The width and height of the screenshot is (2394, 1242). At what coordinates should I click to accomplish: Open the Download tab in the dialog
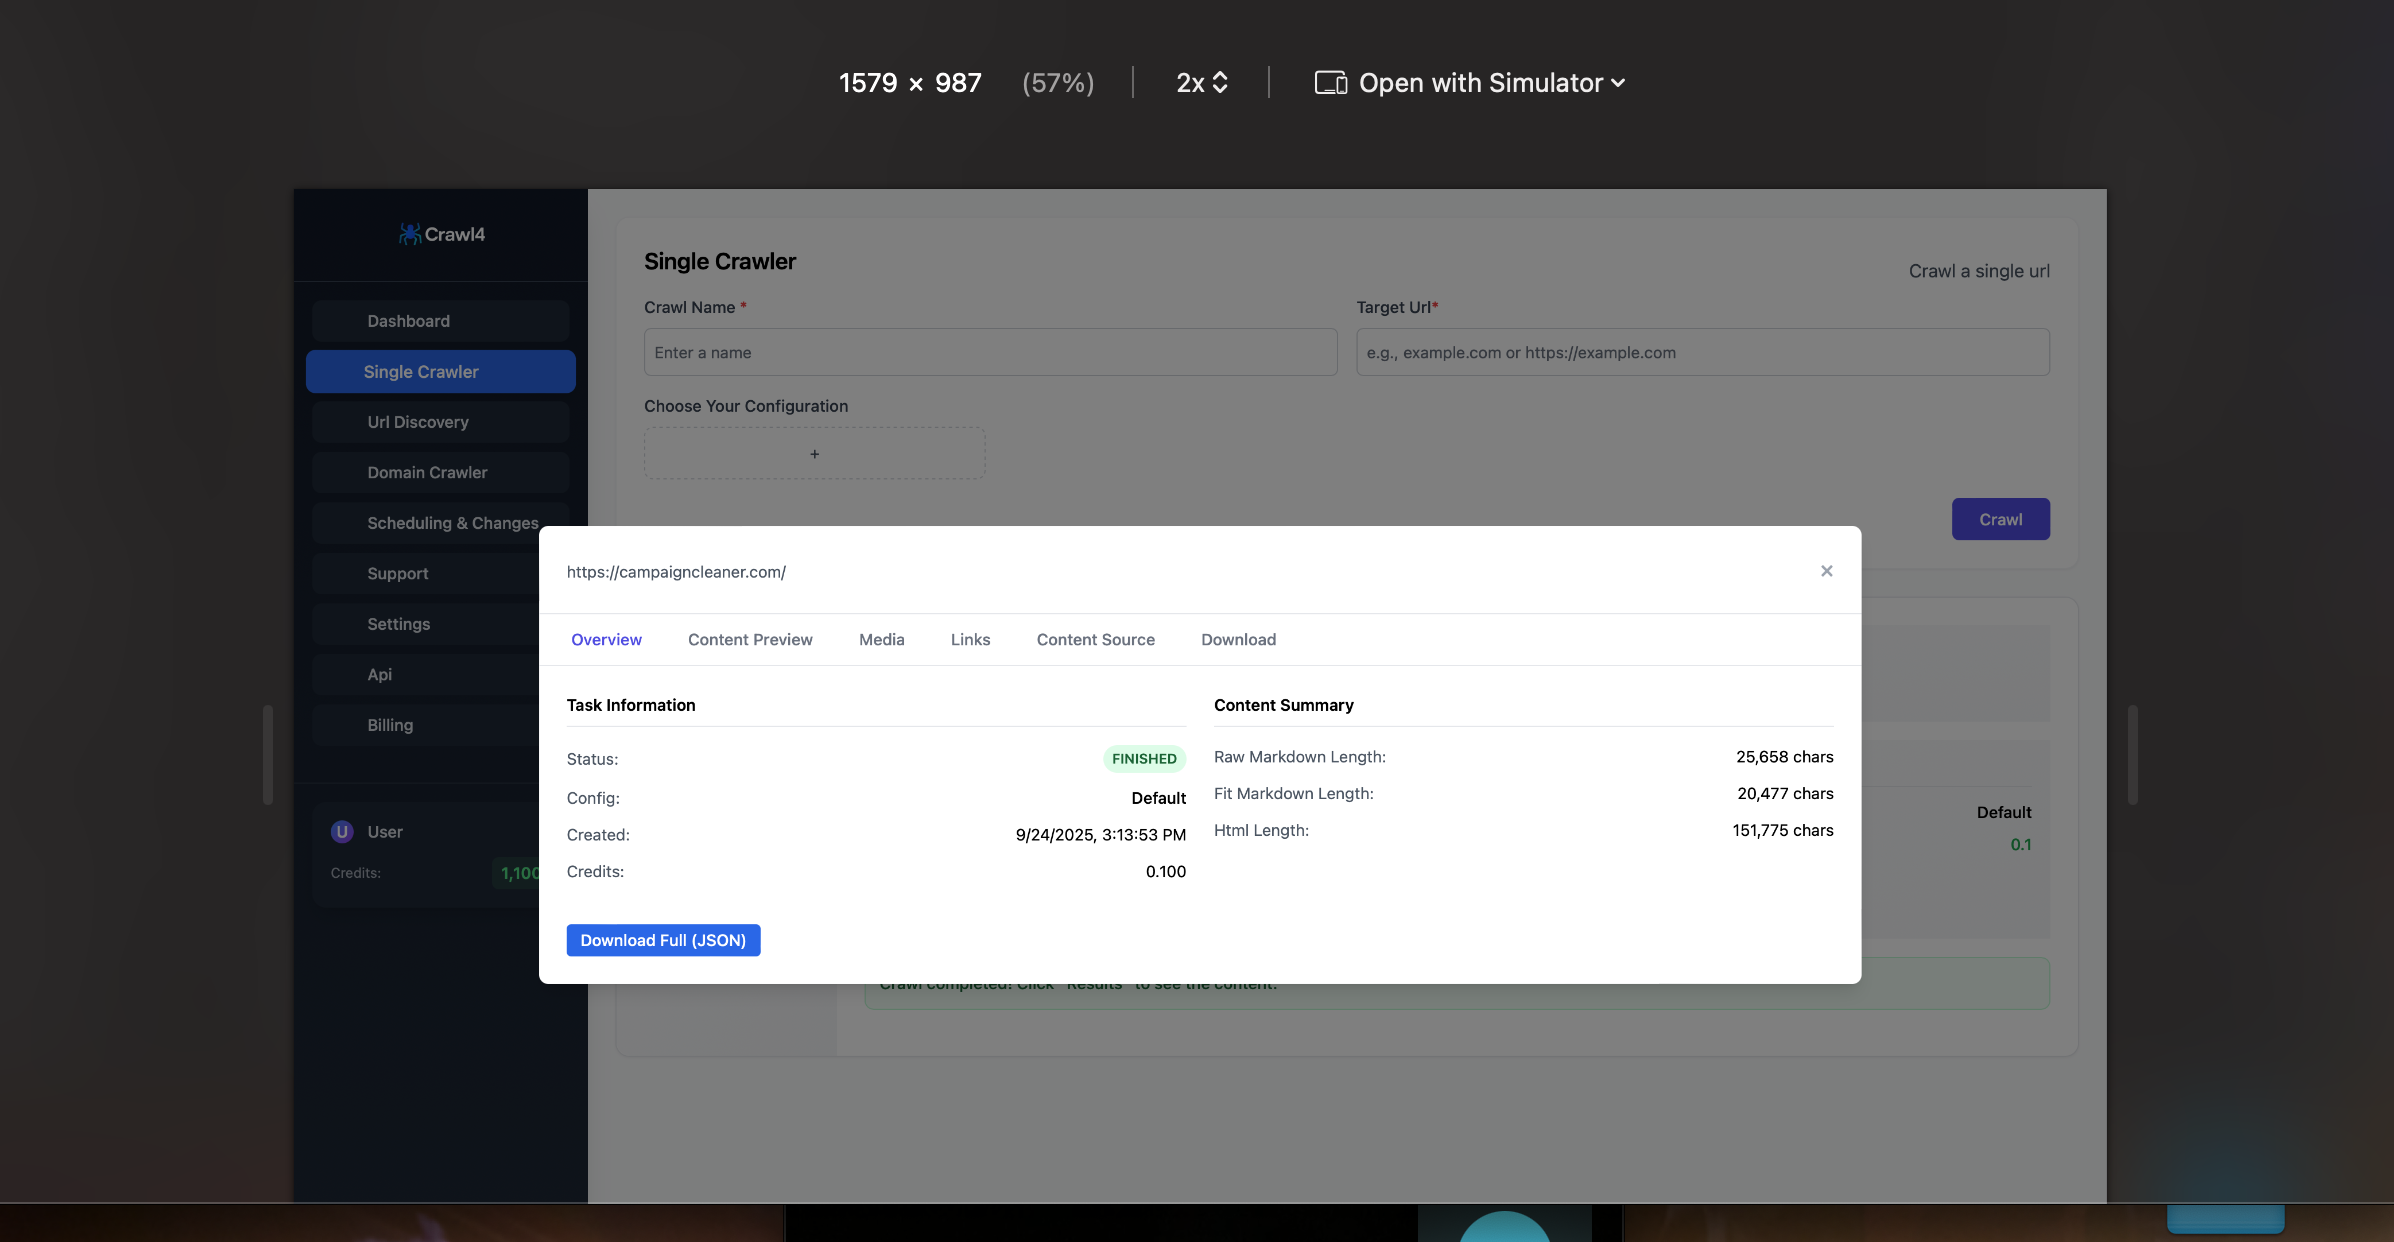tap(1238, 639)
